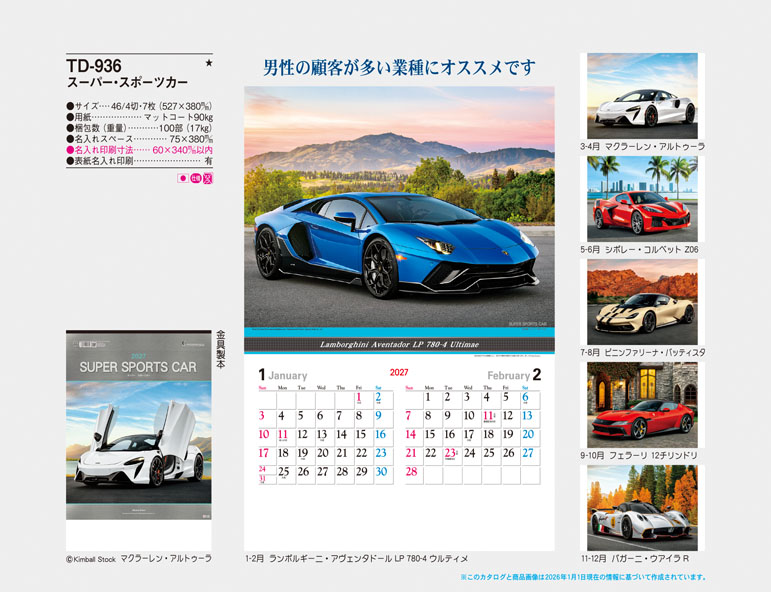The height and width of the screenshot is (592, 771).
Task: Click the サイズ specification row
Action: point(139,106)
